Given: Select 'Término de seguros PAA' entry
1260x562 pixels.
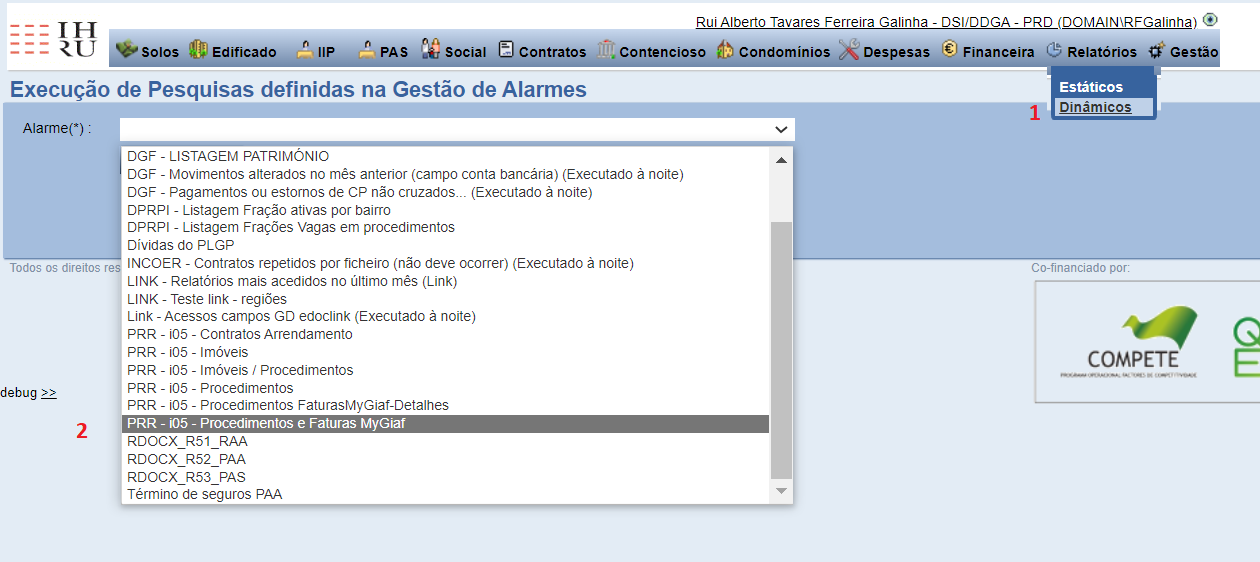Looking at the screenshot, I should [x=205, y=494].
